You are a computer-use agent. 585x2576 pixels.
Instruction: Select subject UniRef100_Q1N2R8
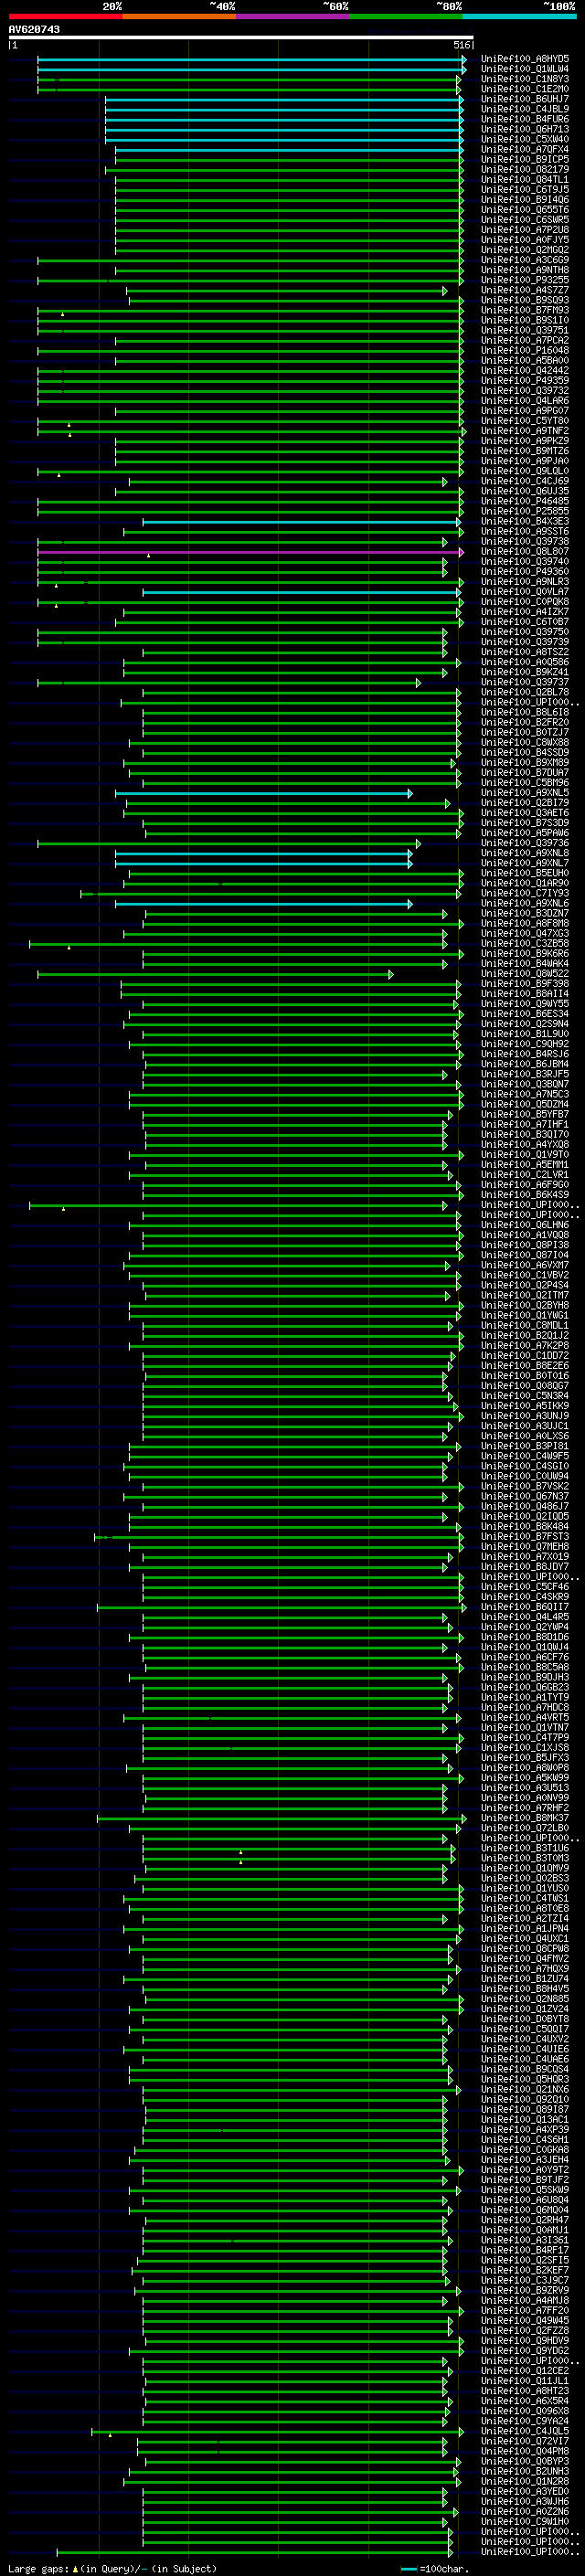525,2483
